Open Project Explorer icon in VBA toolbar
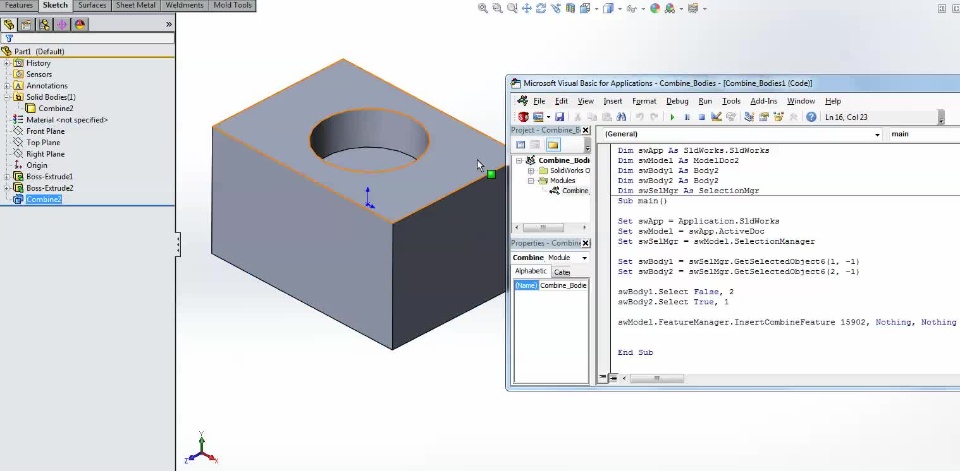Image resolution: width=960 pixels, height=471 pixels. click(x=749, y=116)
